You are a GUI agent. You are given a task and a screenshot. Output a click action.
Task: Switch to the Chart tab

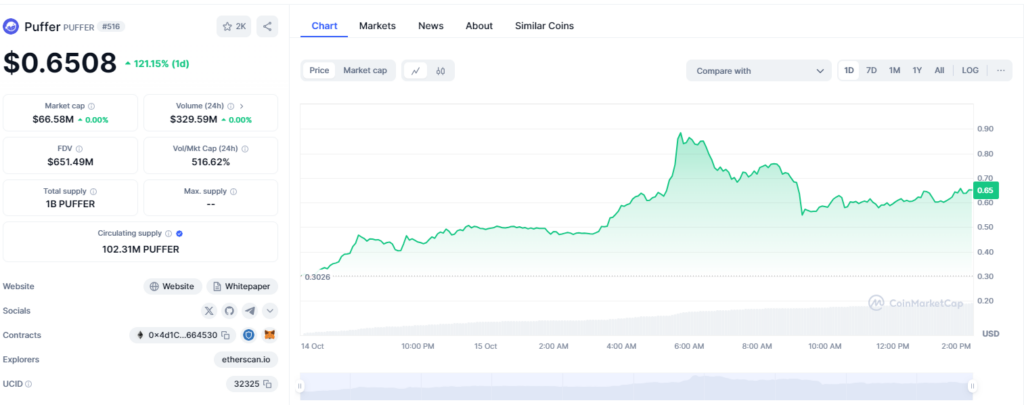pyautogui.click(x=324, y=26)
